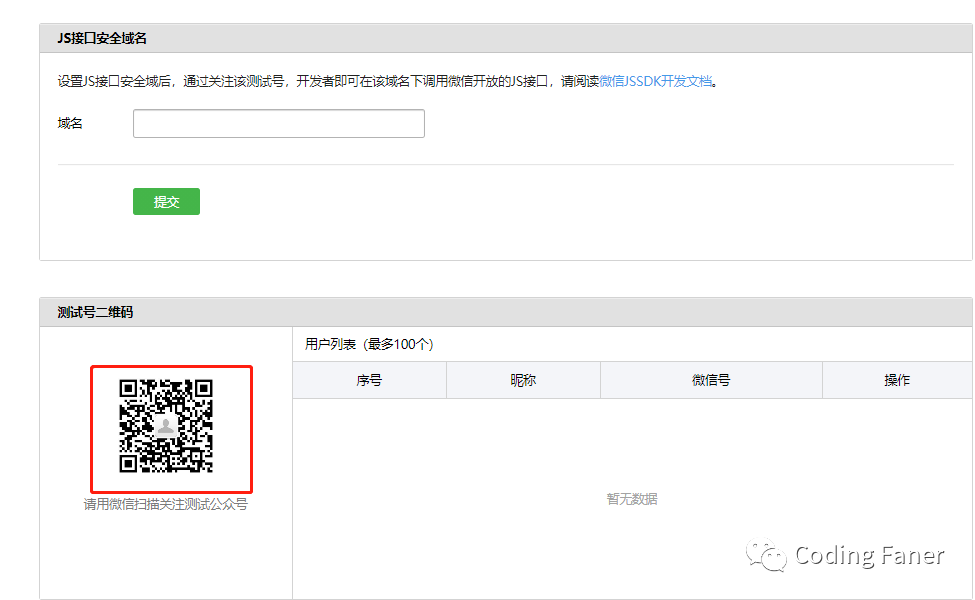Screen dimensions: 975x600
Task: Click the 操作 column header
Action: tap(897, 380)
